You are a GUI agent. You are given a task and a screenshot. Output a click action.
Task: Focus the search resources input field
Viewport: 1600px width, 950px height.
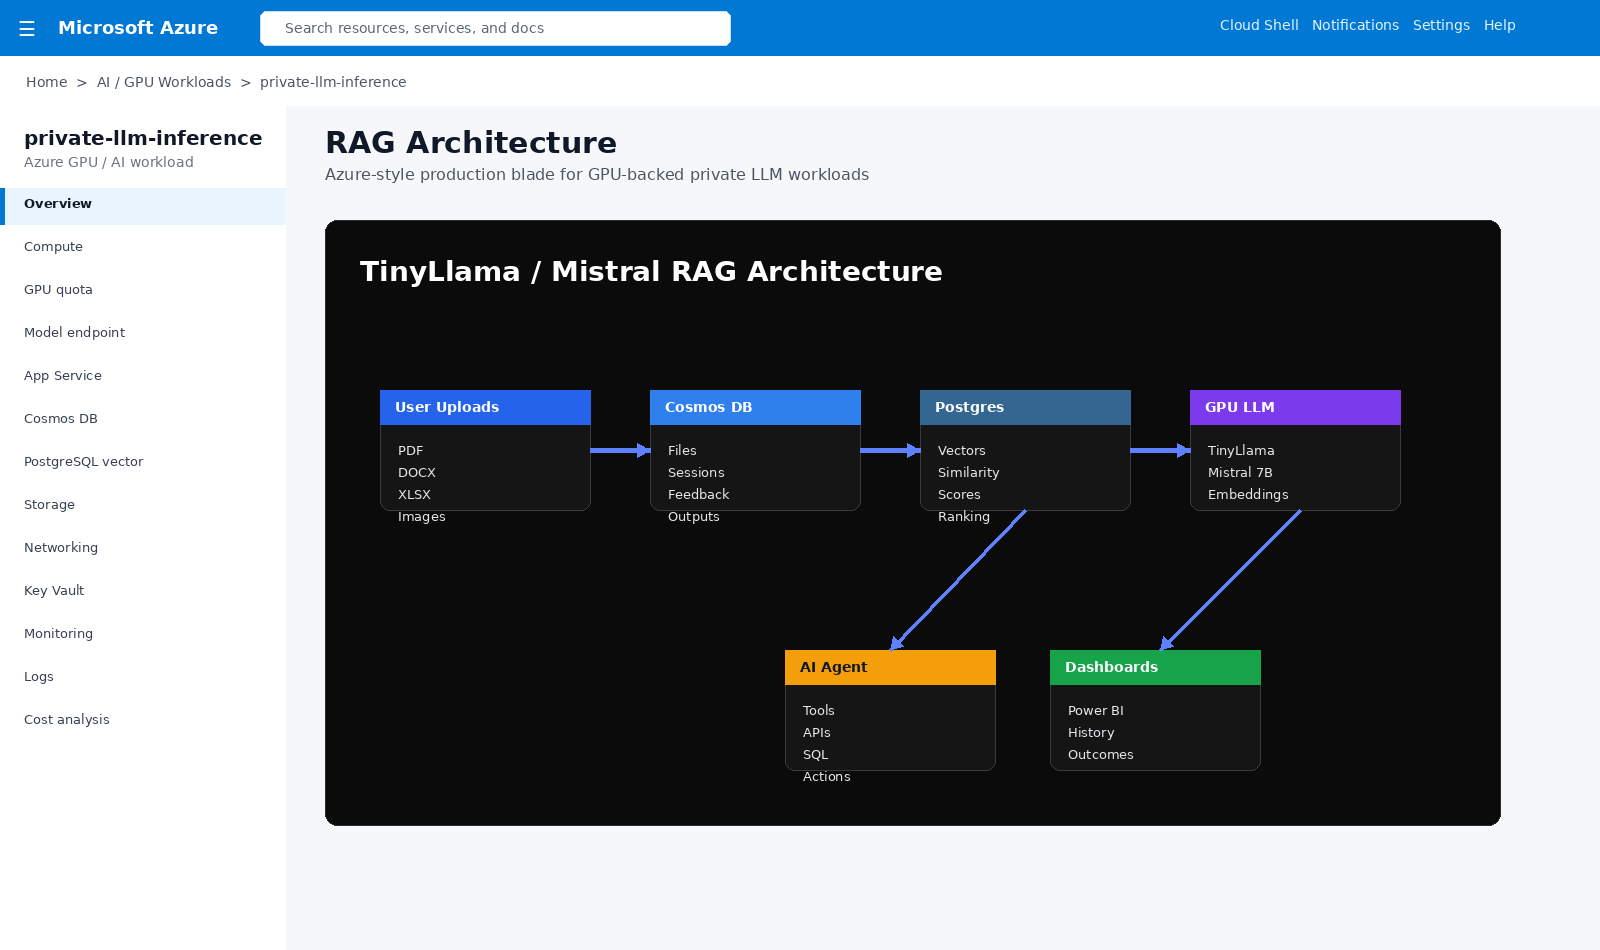(x=495, y=28)
